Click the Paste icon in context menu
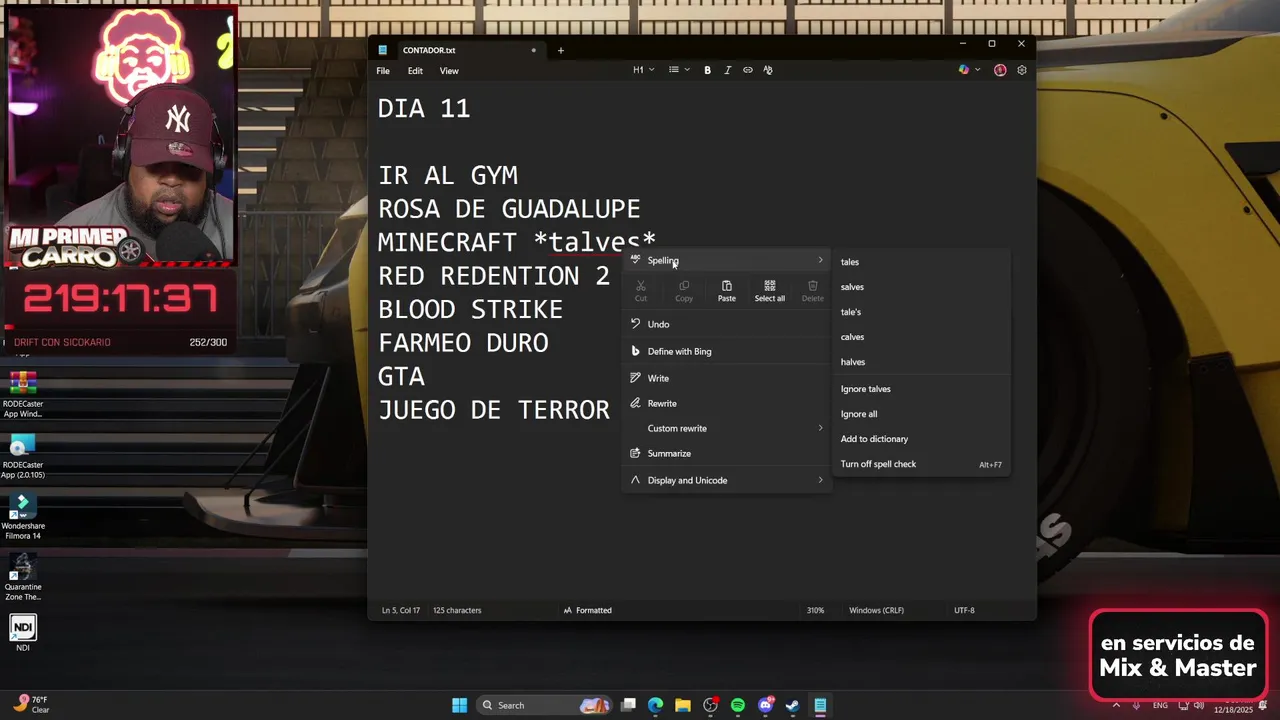The height and width of the screenshot is (720, 1280). tap(727, 291)
